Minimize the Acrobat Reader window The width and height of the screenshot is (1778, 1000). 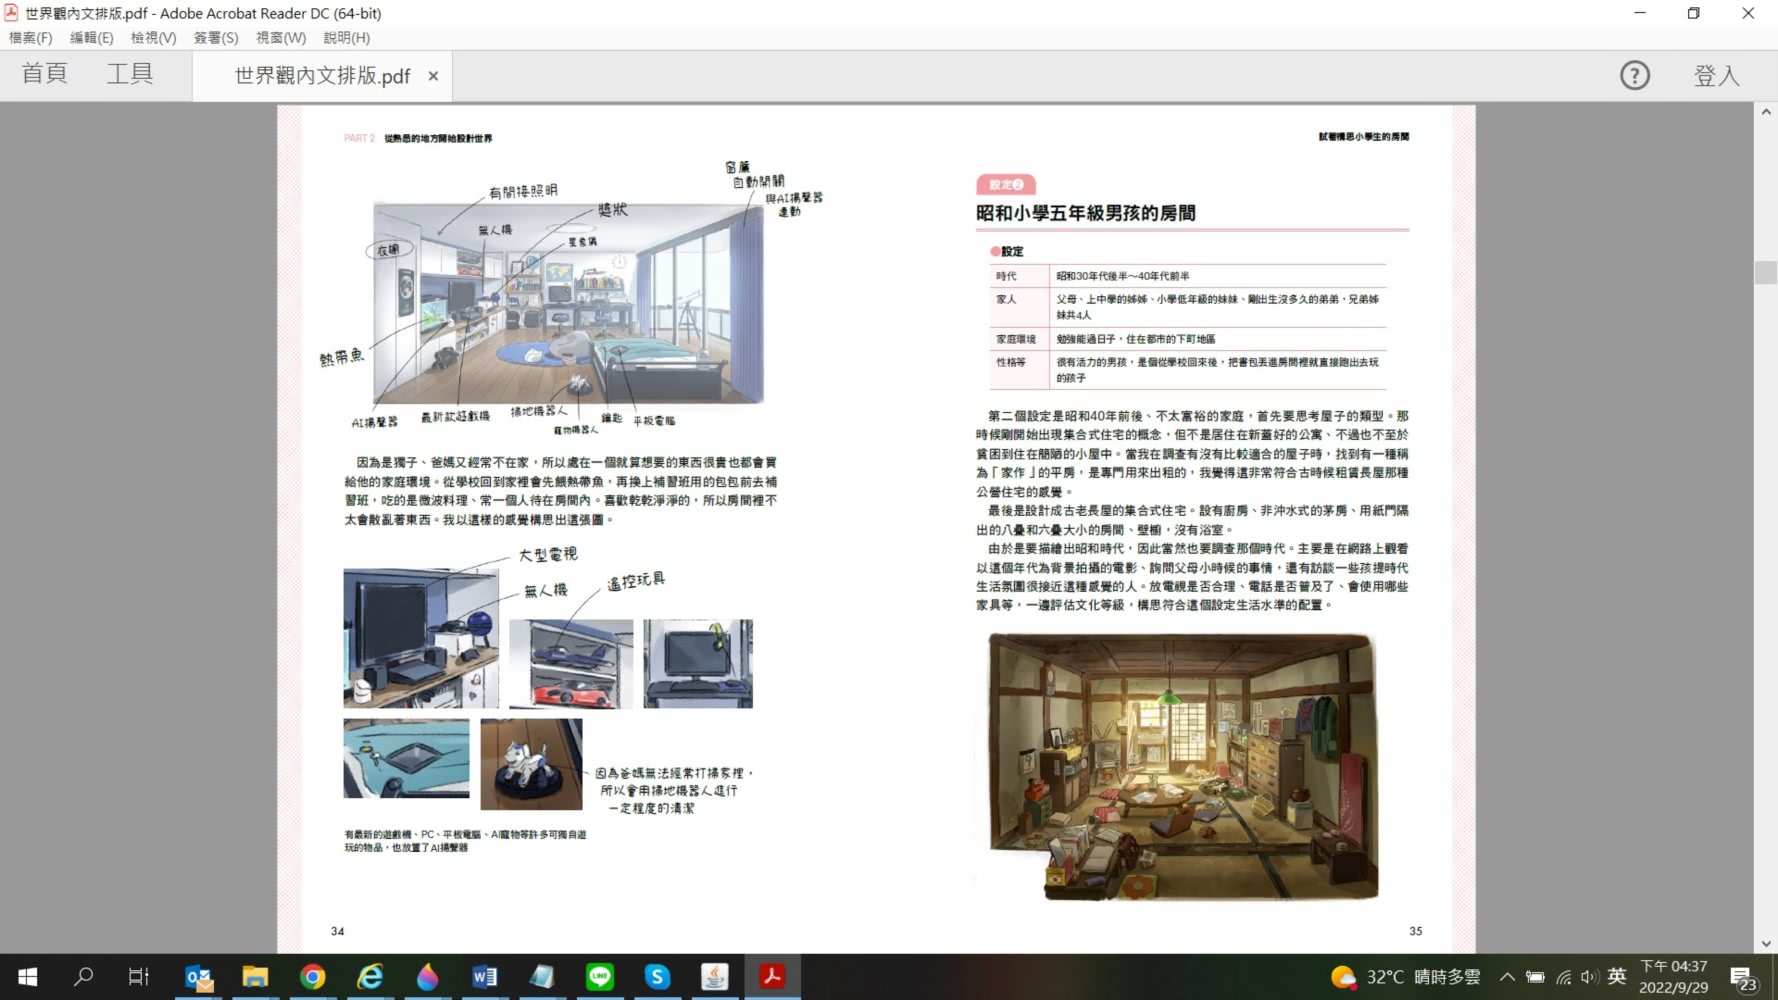(1640, 13)
